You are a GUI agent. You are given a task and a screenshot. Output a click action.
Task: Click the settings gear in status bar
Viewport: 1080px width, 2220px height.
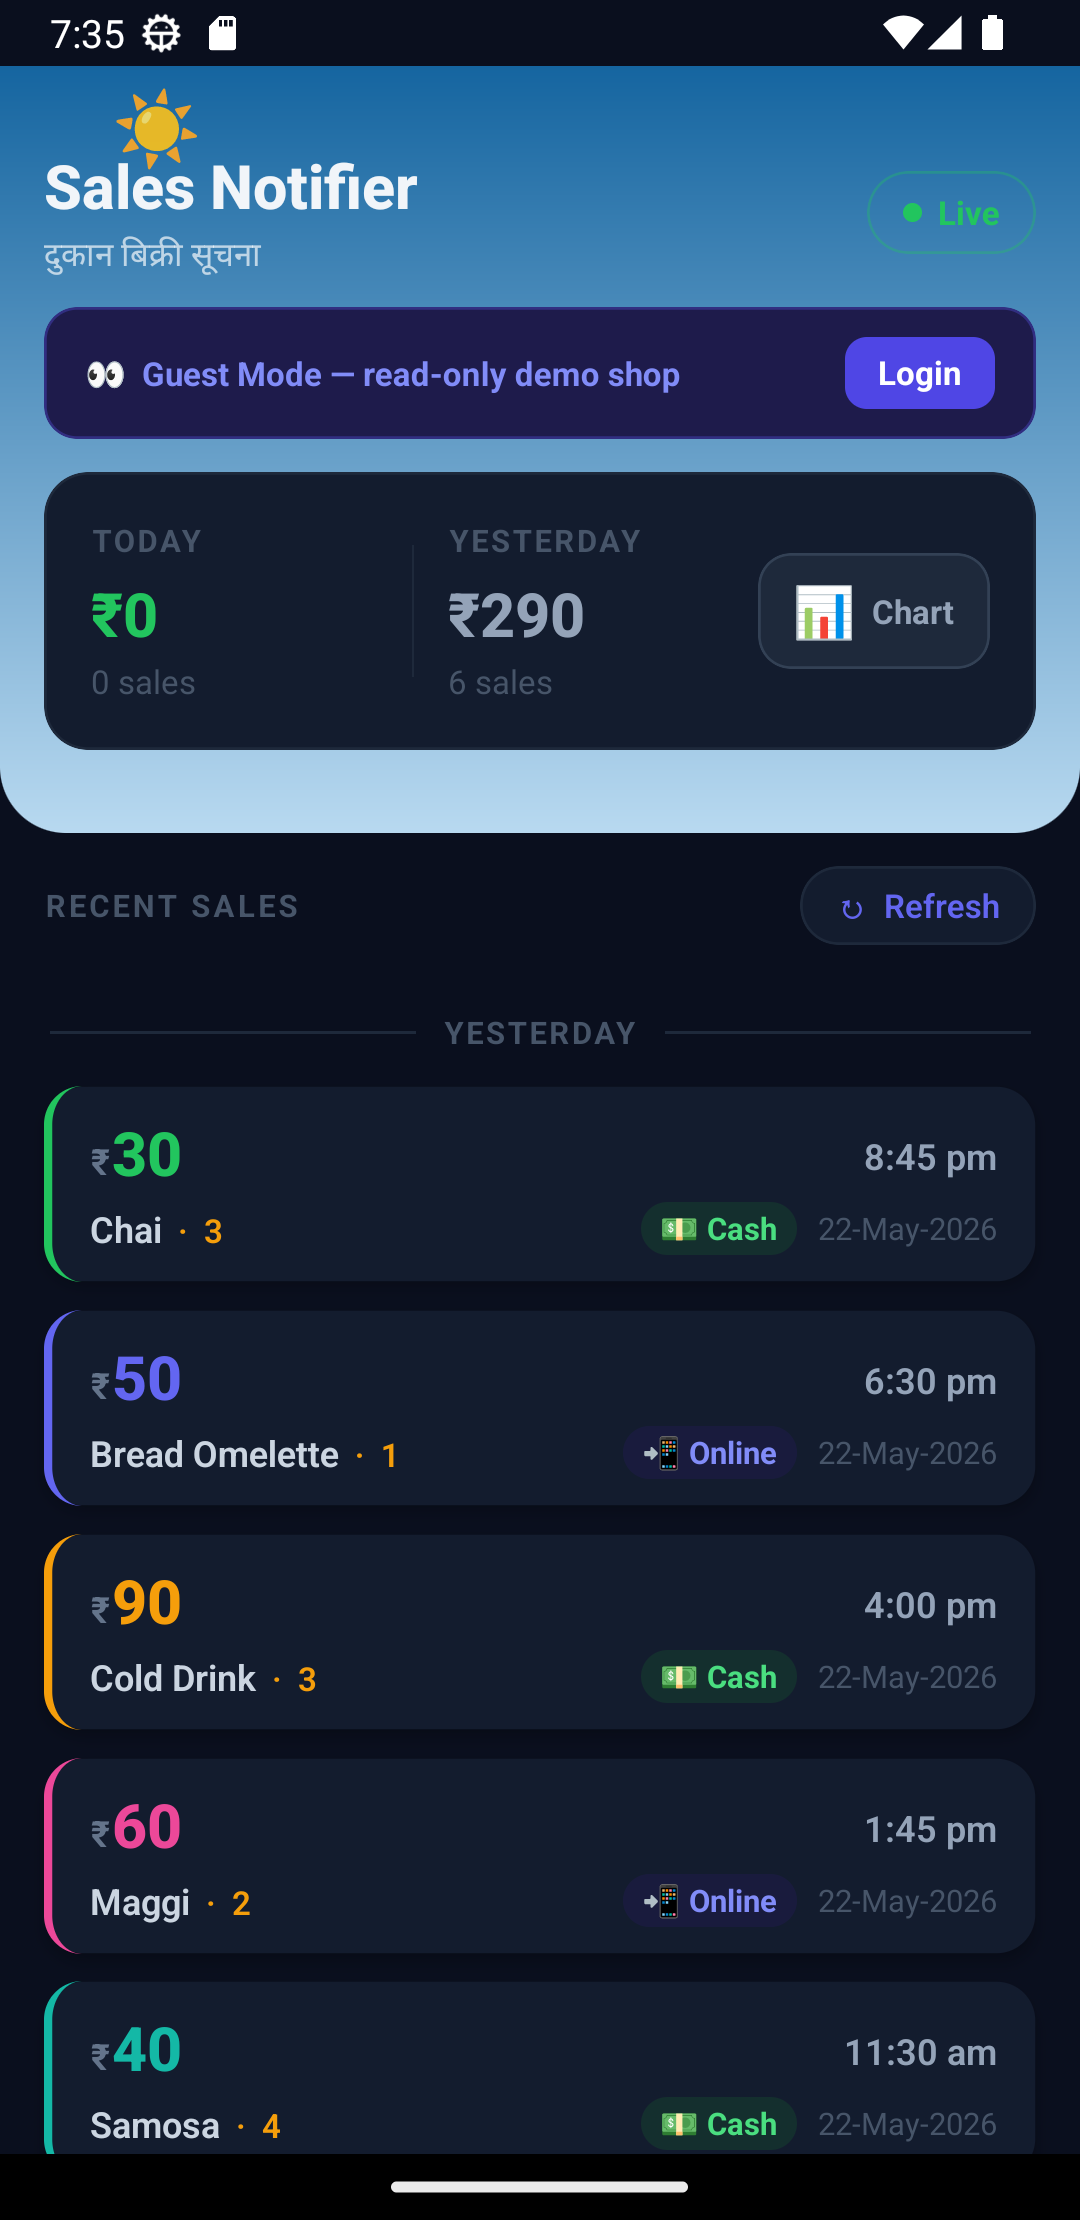click(x=161, y=34)
